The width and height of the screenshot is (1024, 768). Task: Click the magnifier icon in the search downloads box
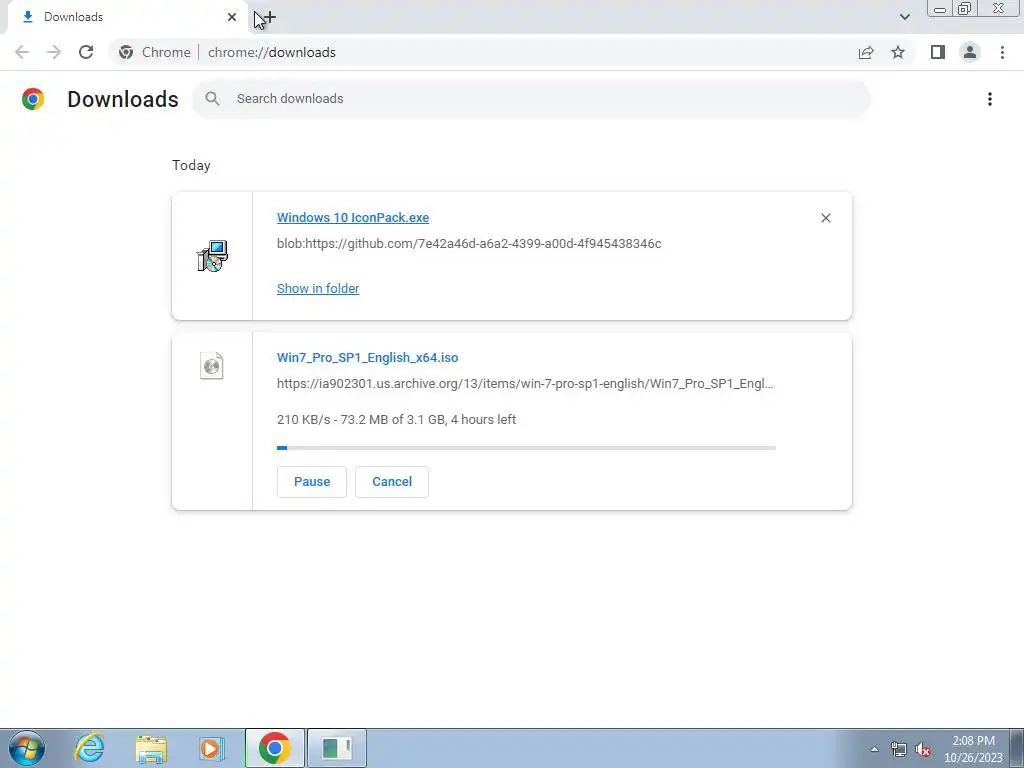click(212, 99)
